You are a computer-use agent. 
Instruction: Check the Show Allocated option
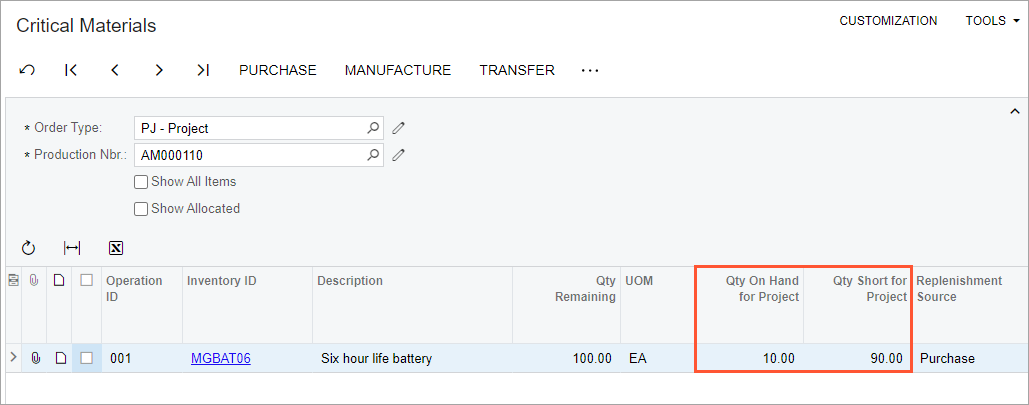tap(141, 209)
